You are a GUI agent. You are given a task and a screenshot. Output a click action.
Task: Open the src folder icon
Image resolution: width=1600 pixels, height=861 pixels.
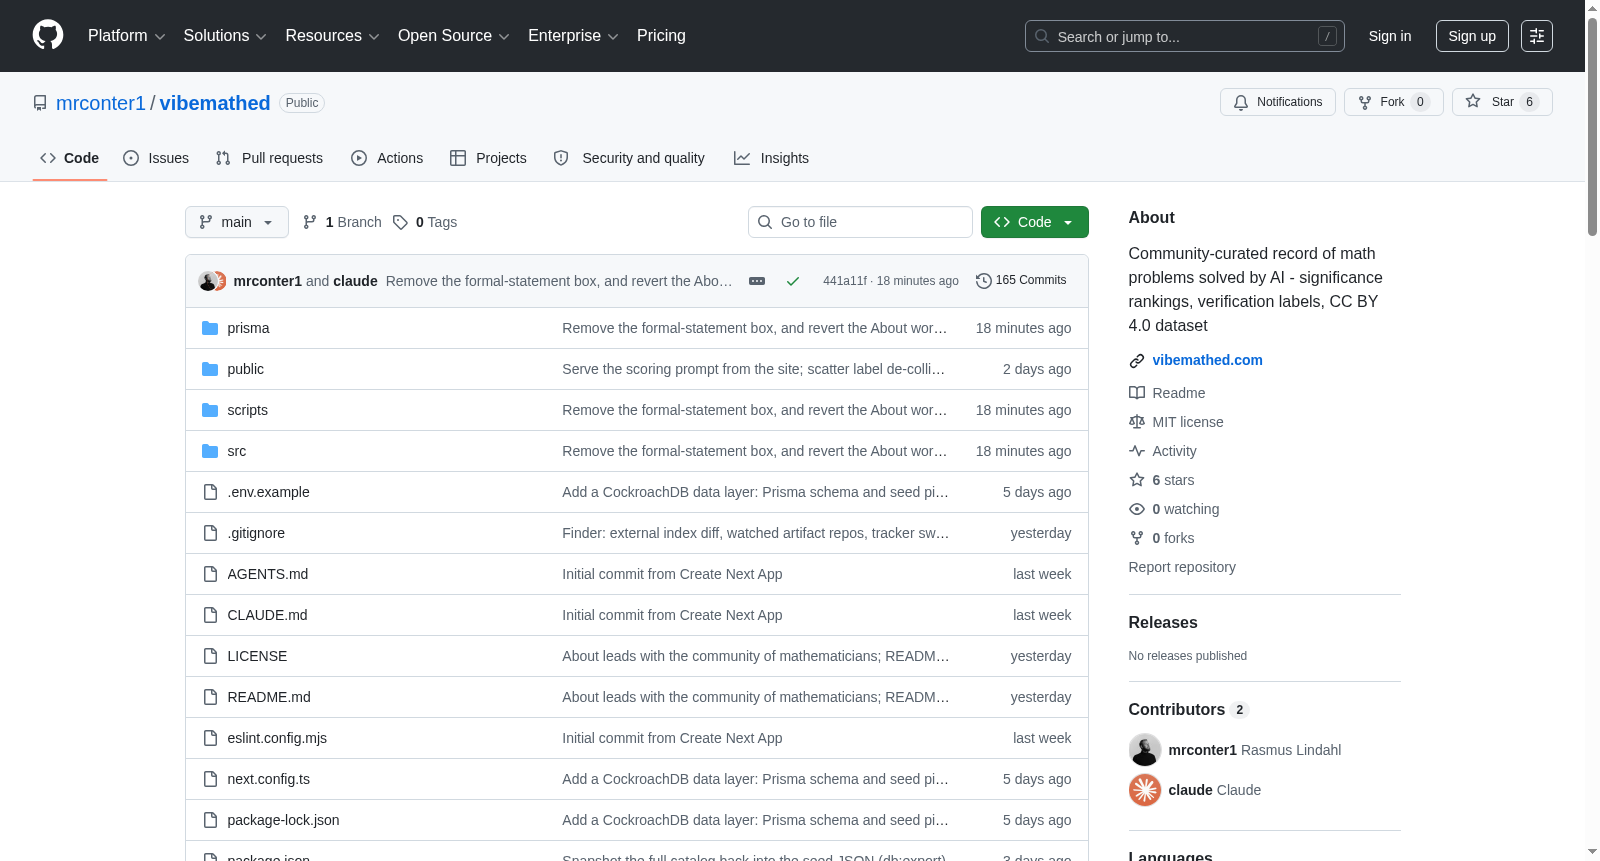coord(210,451)
